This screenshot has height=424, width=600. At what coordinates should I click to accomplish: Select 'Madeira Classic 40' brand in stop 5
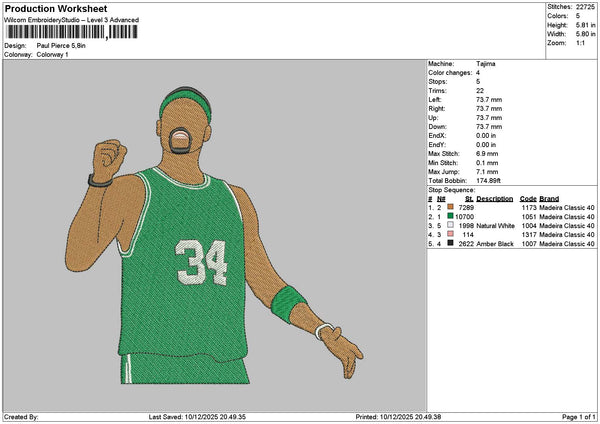pos(567,244)
